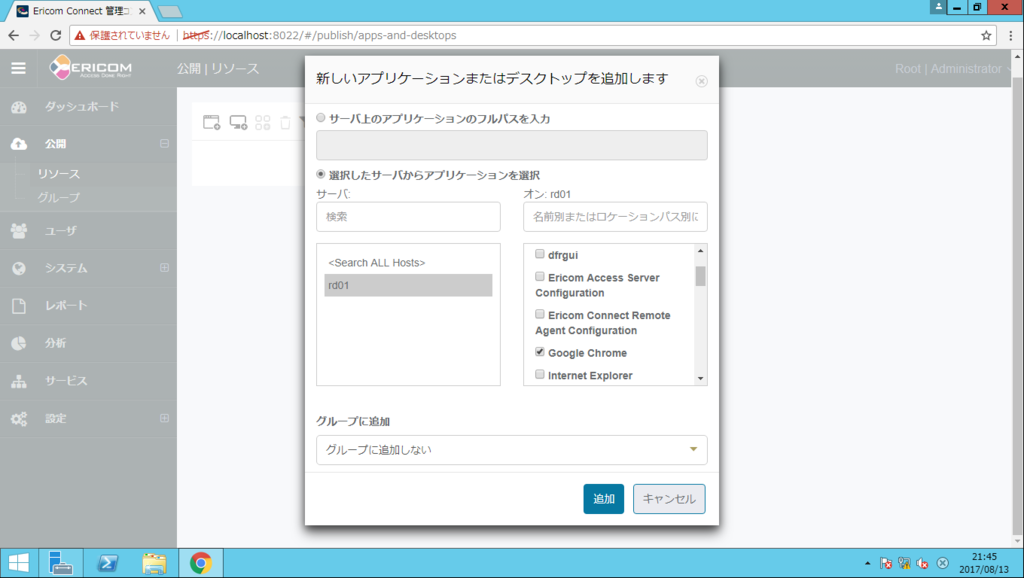
Task: Select the rd01 server entry
Action: click(x=408, y=285)
